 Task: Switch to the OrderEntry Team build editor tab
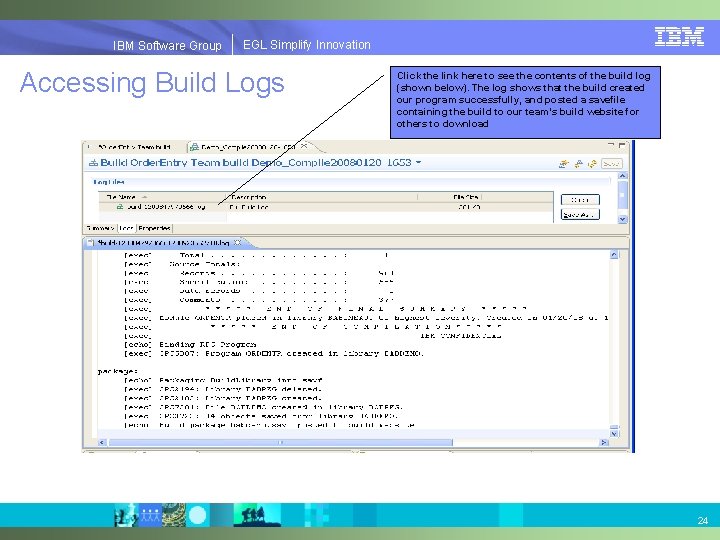(134, 147)
